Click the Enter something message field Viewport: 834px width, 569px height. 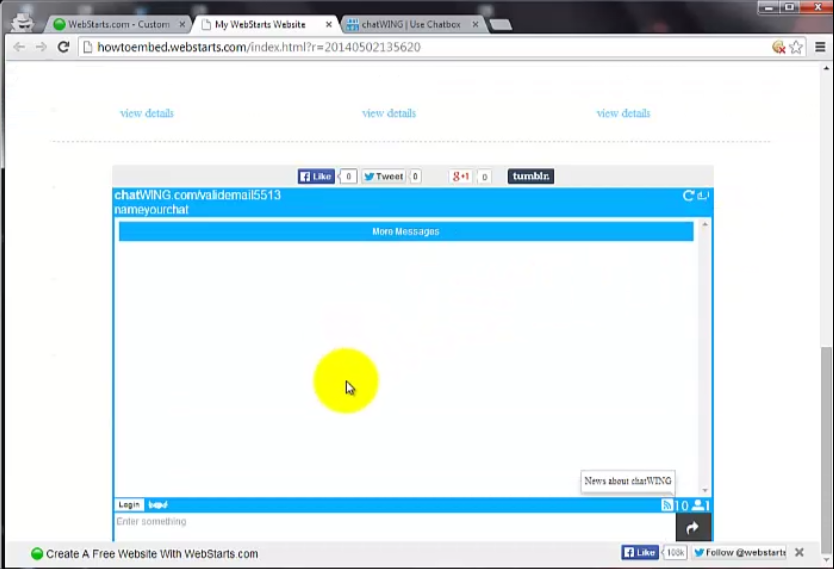(395, 527)
